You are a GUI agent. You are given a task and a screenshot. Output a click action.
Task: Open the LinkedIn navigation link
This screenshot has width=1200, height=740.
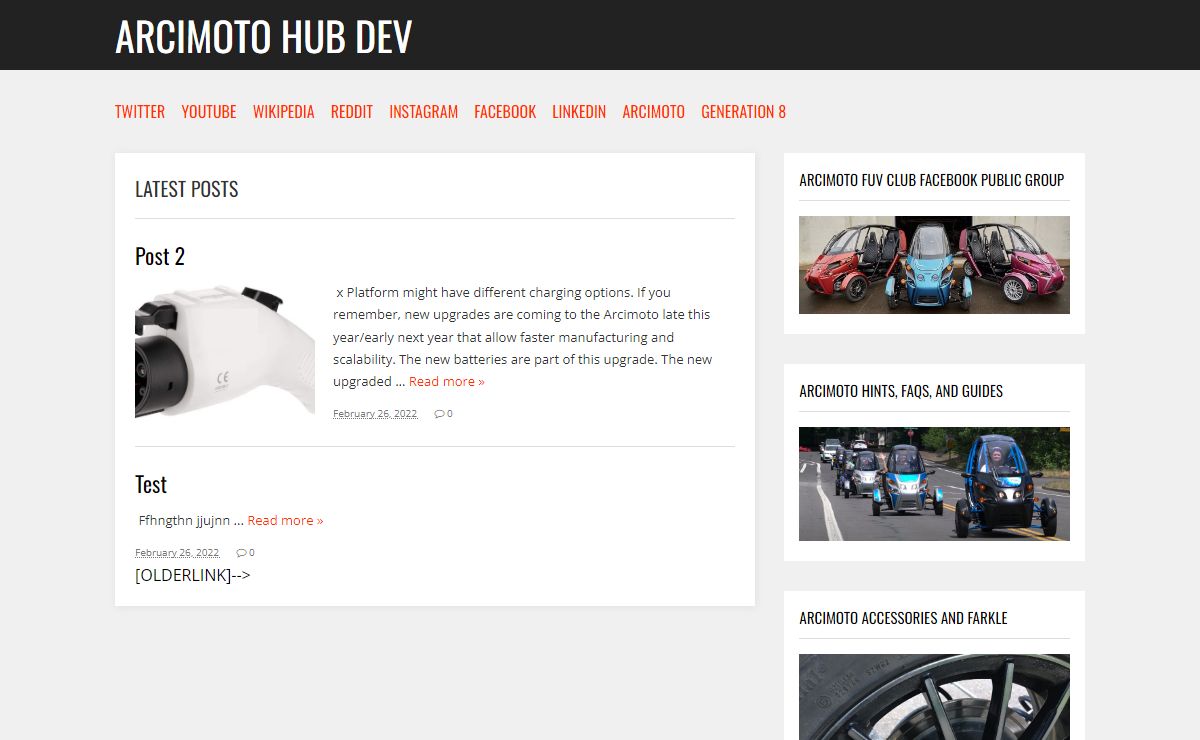[x=579, y=112]
